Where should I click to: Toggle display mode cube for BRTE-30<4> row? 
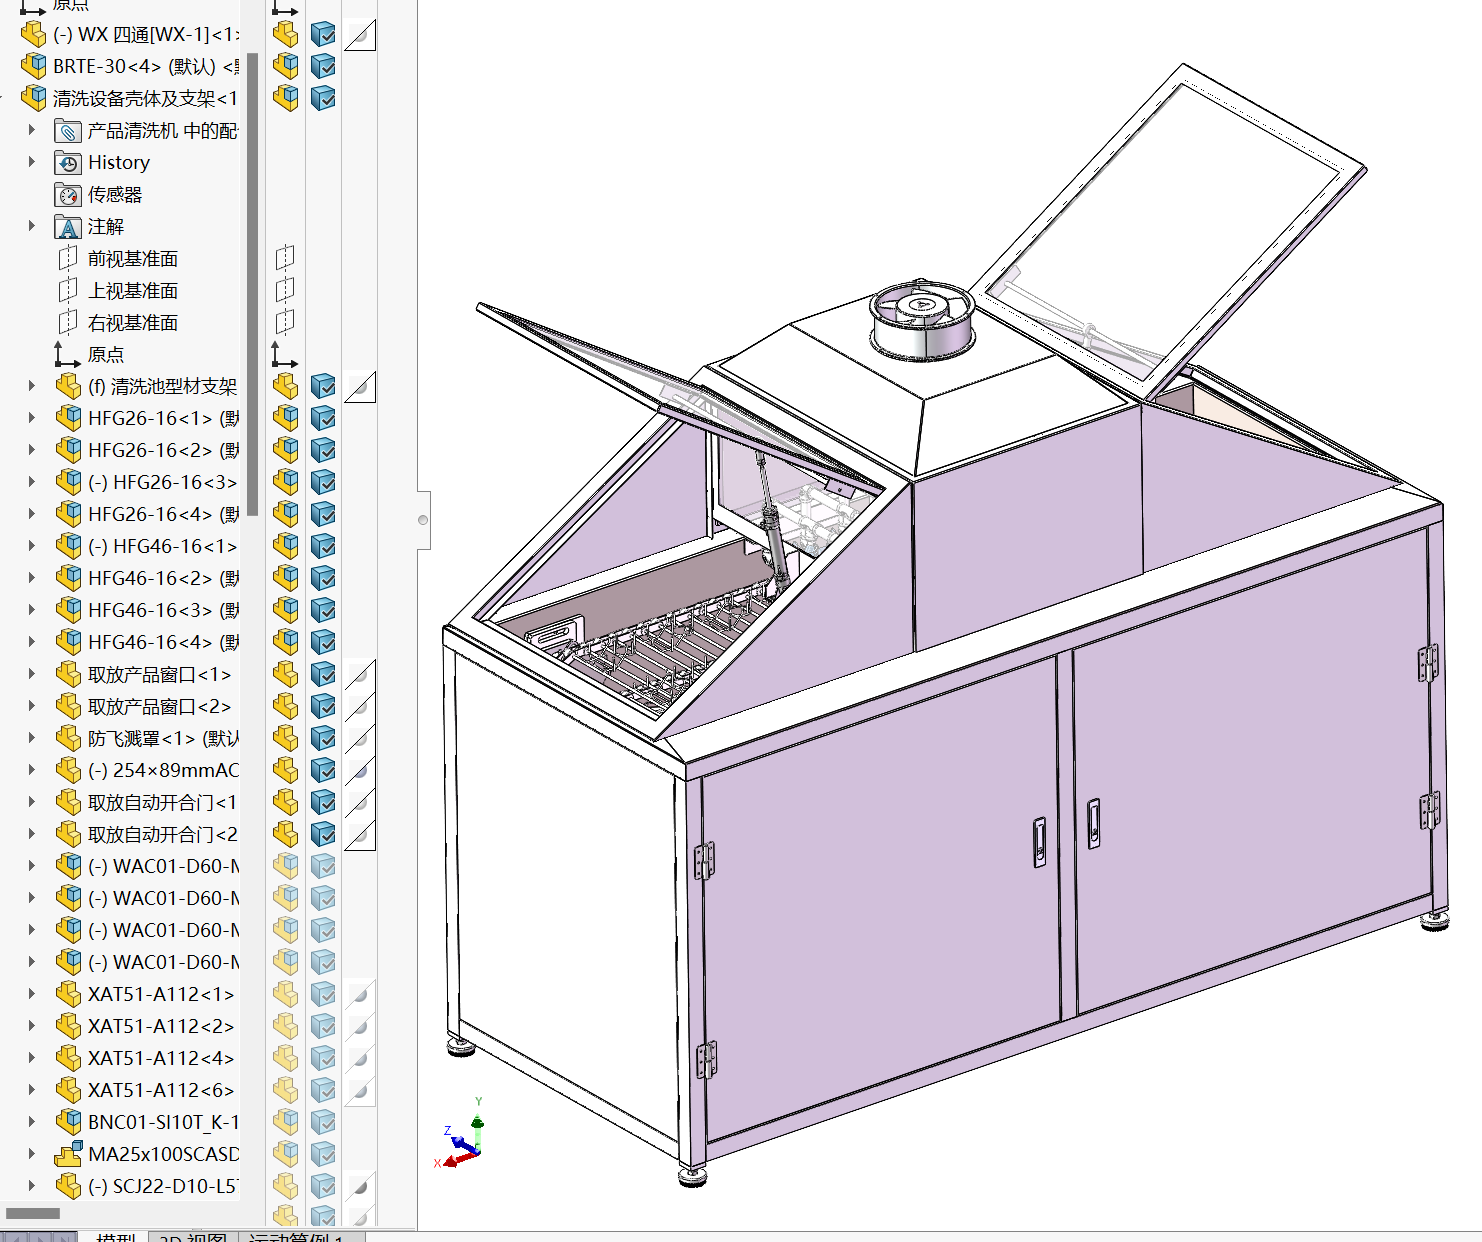(x=323, y=67)
